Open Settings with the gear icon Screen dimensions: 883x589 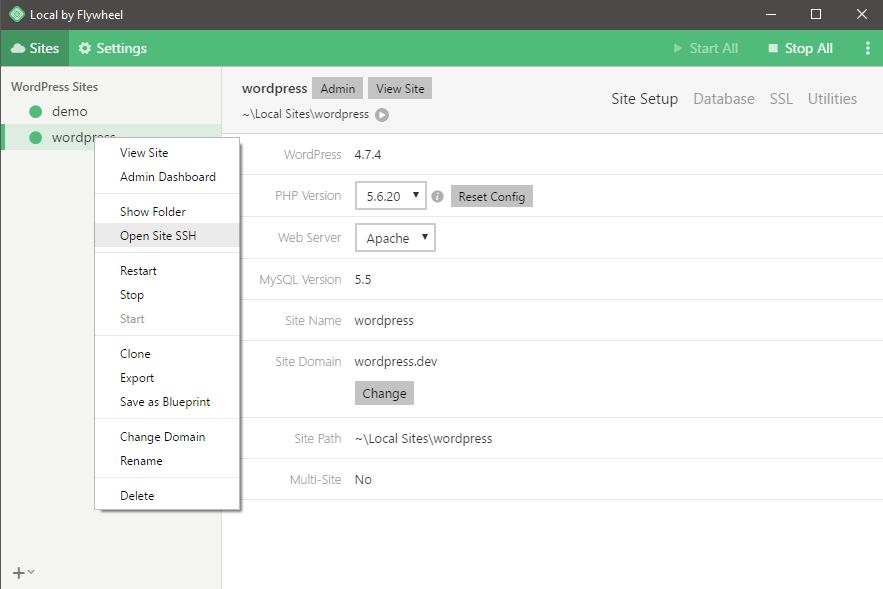point(113,48)
